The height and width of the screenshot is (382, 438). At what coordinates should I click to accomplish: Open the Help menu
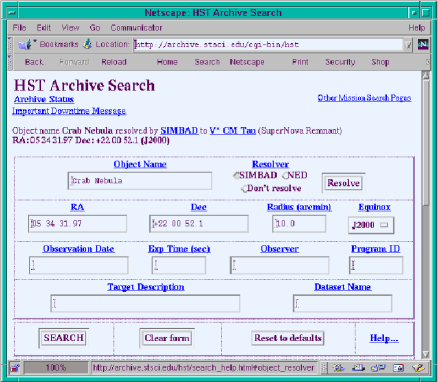(417, 28)
